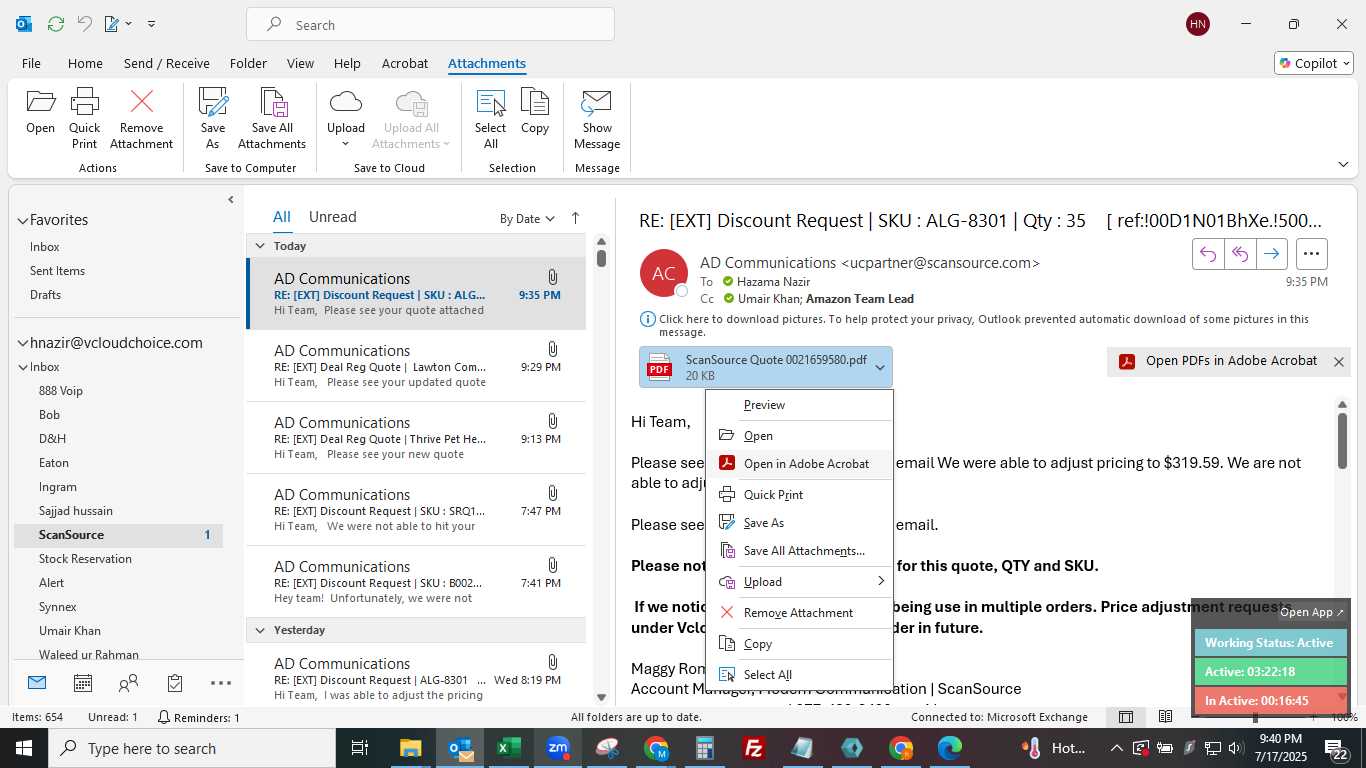The image size is (1366, 768).
Task: Open the Send / Receive tab
Action: (x=166, y=63)
